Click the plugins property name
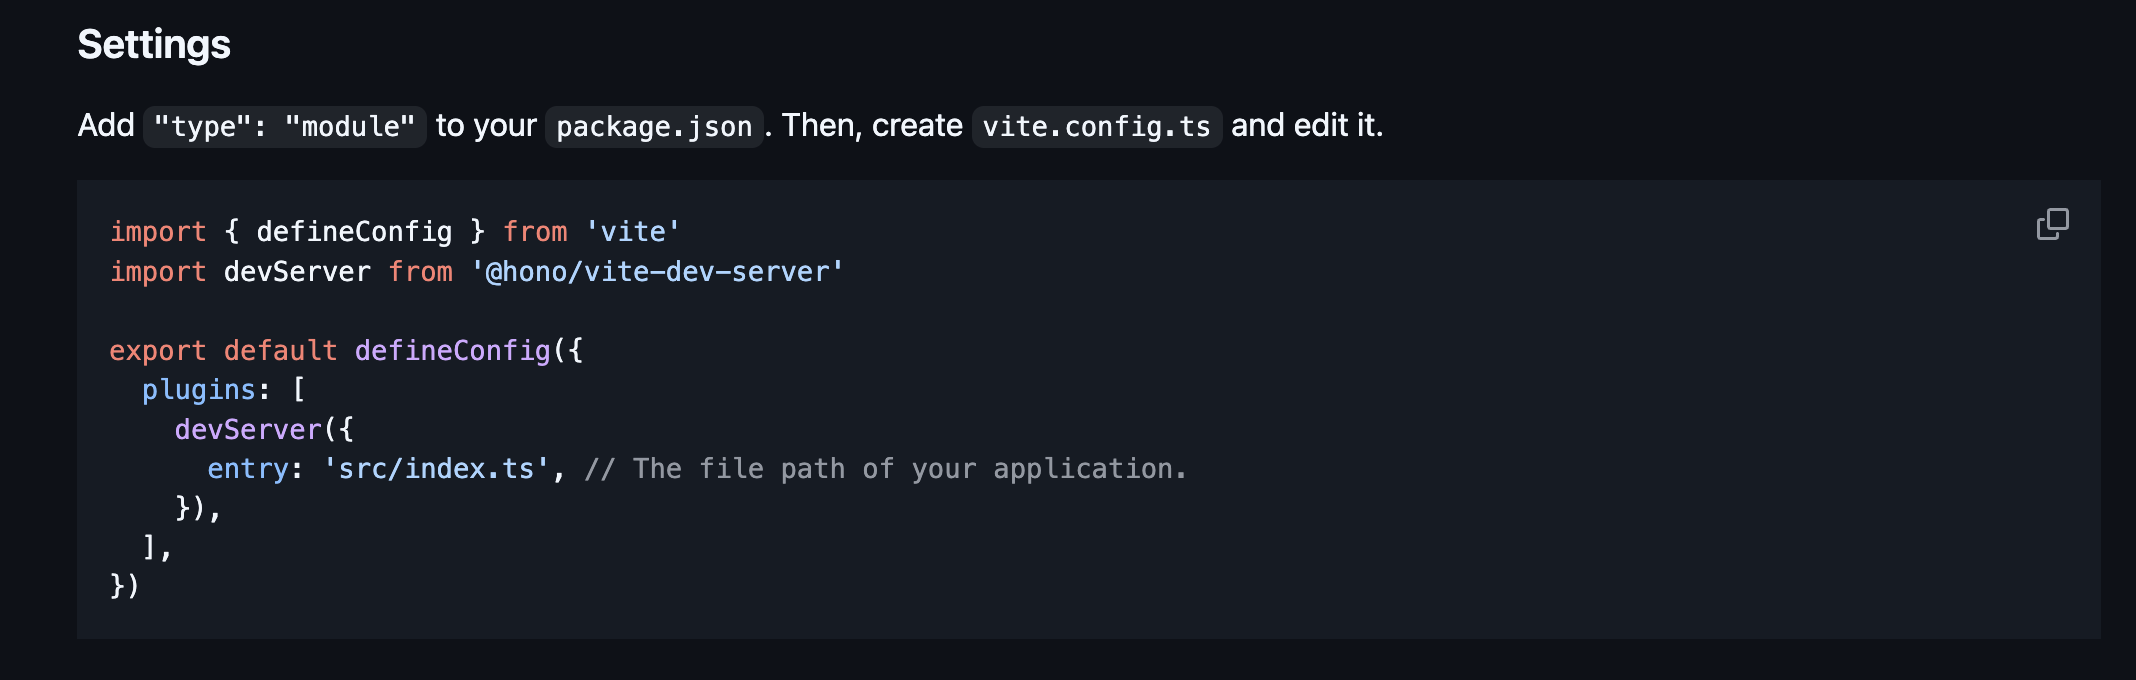This screenshot has width=2136, height=680. pos(199,390)
